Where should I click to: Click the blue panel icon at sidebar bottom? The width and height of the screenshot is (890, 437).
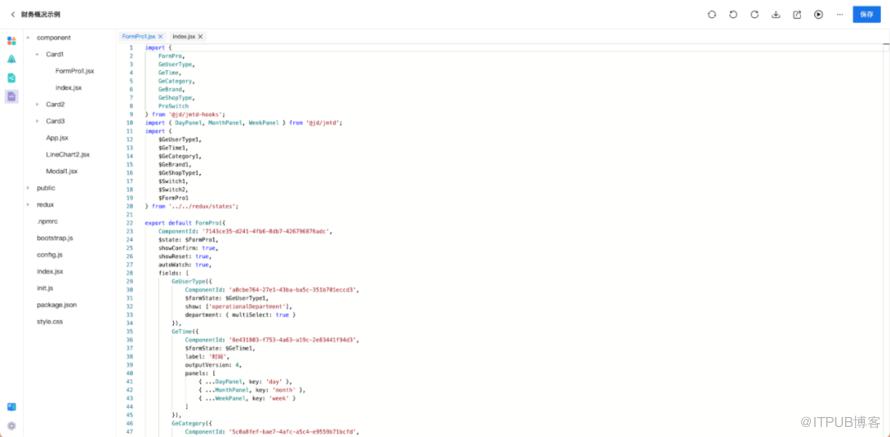(x=11, y=407)
